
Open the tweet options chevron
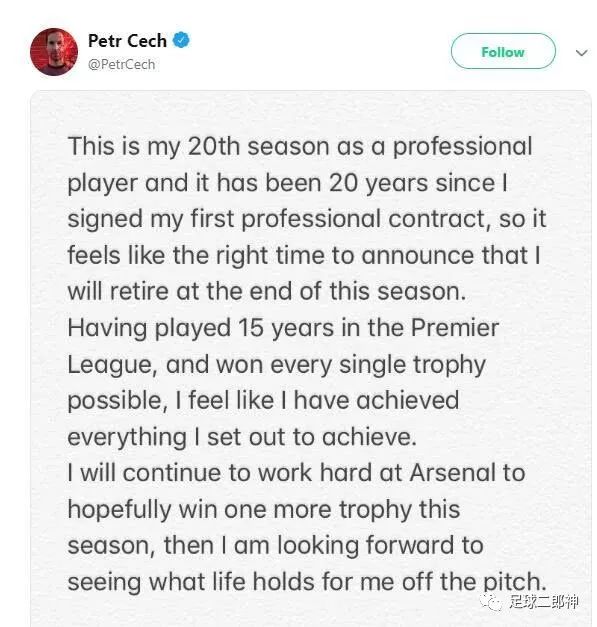point(581,52)
